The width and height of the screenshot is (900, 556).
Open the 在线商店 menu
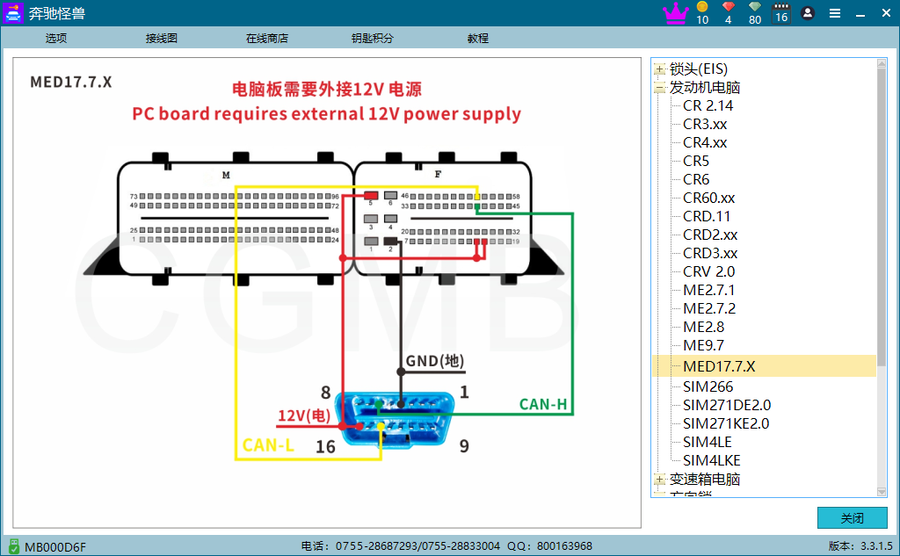coord(267,38)
